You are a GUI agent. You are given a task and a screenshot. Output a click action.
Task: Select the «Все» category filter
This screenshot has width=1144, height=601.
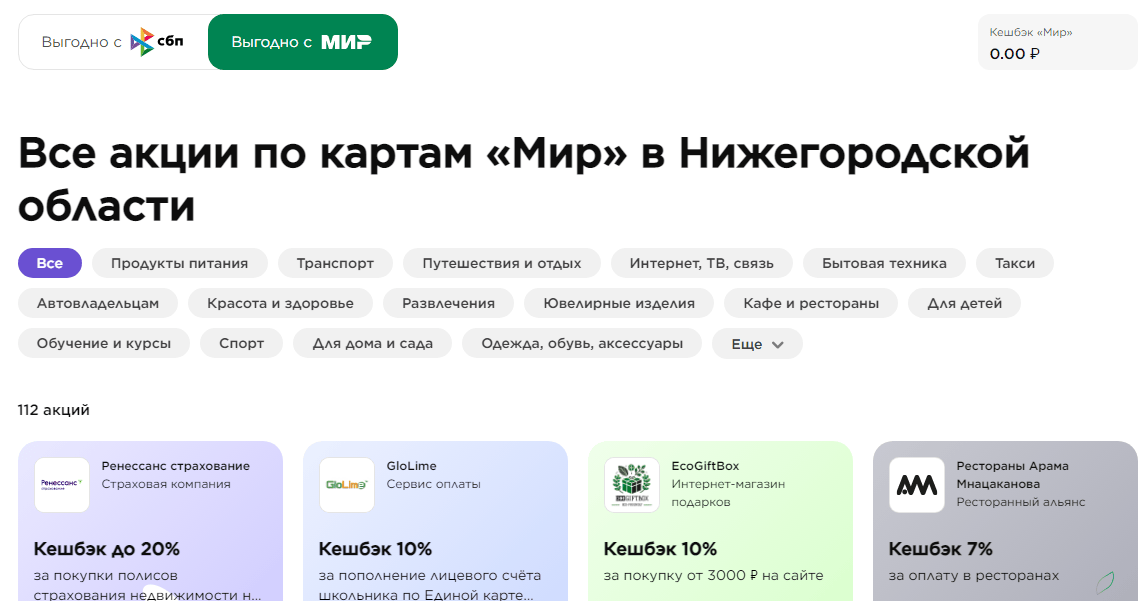[x=50, y=263]
